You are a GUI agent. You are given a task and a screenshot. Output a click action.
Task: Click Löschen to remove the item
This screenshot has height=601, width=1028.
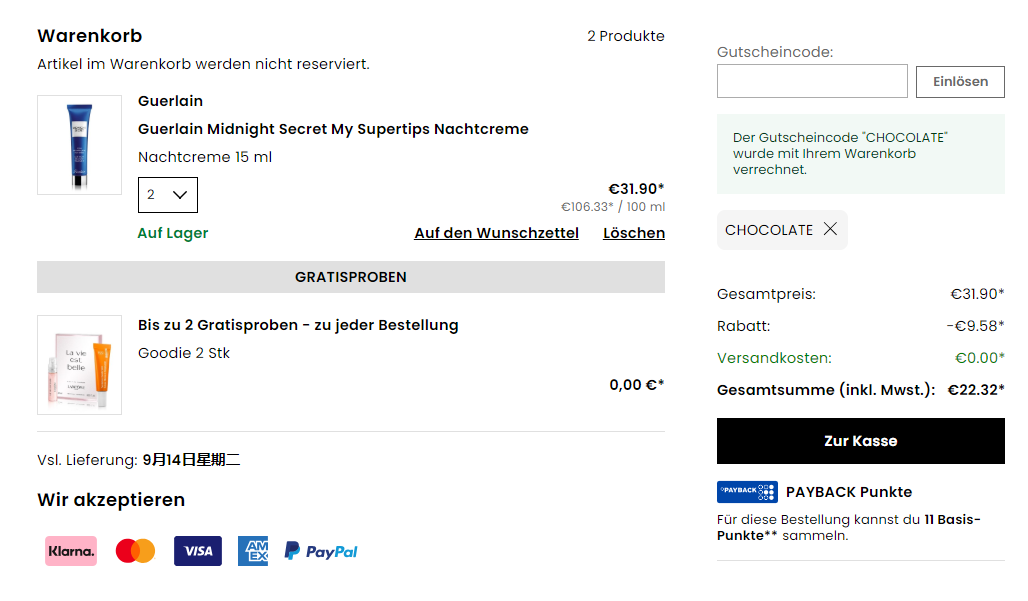[634, 233]
